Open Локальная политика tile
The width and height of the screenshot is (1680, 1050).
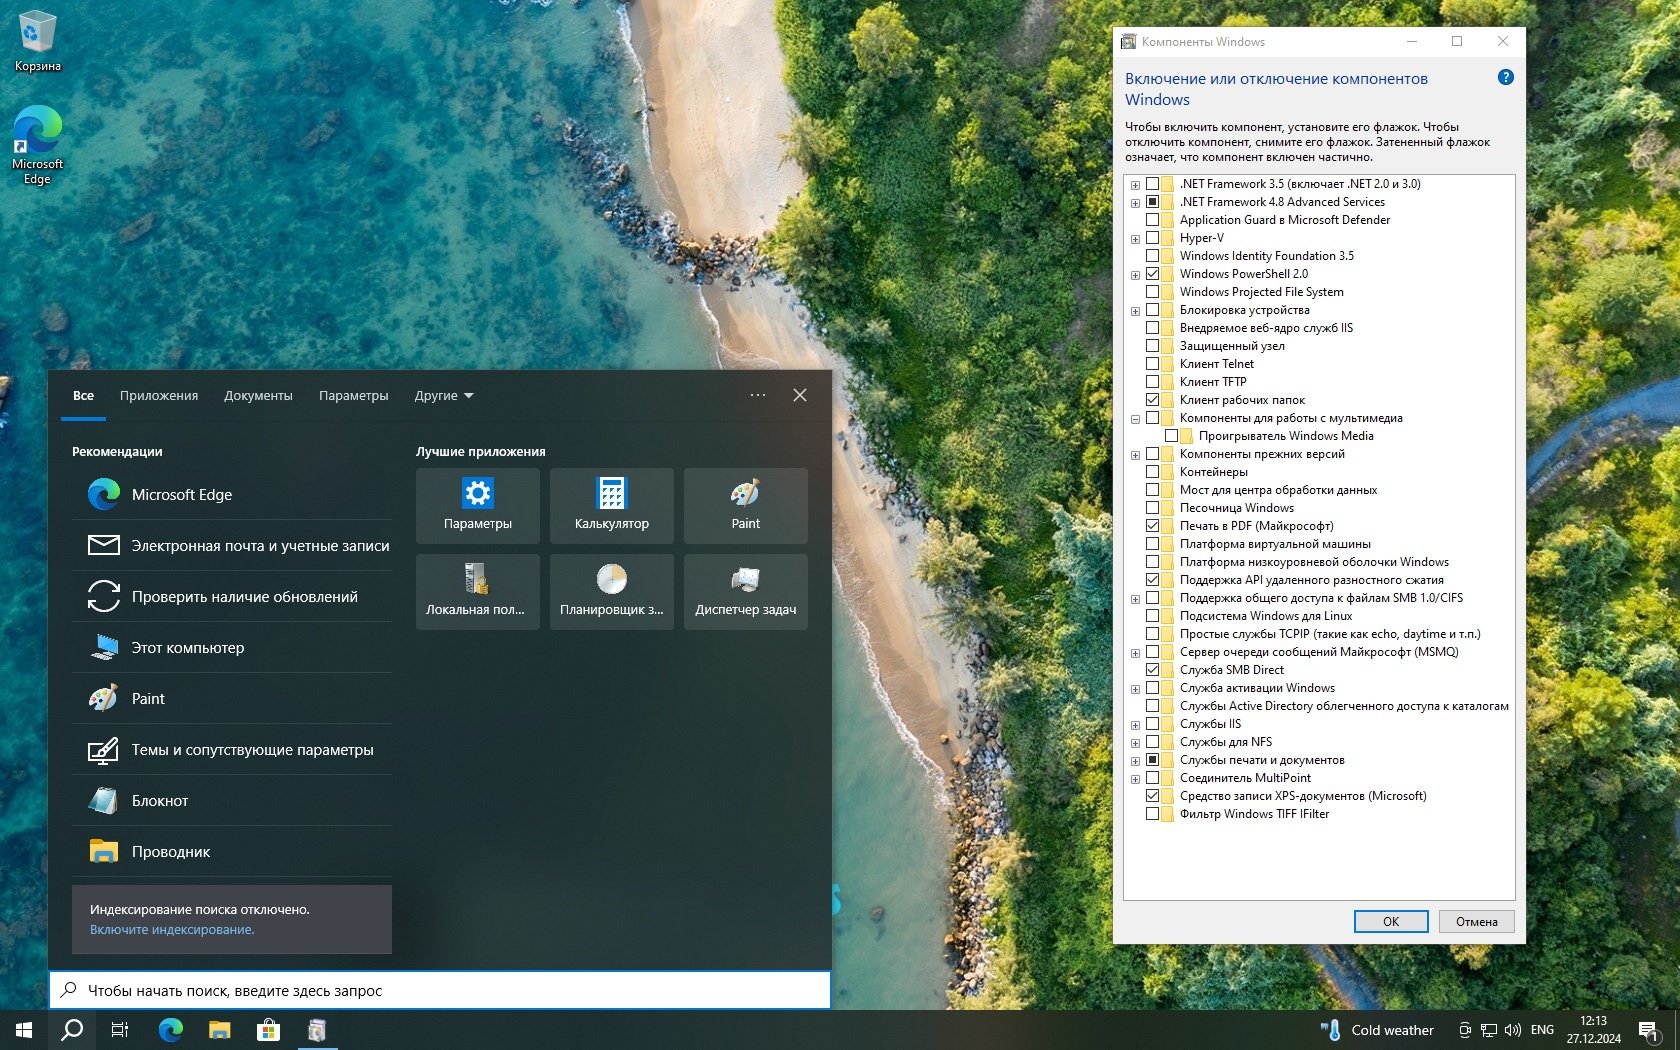477,591
